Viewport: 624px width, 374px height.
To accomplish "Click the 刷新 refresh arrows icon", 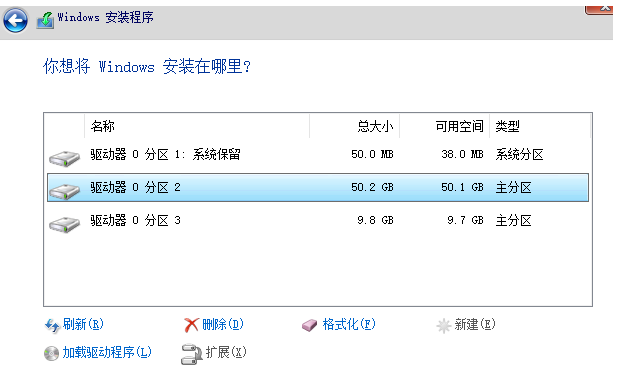I will (x=52, y=325).
